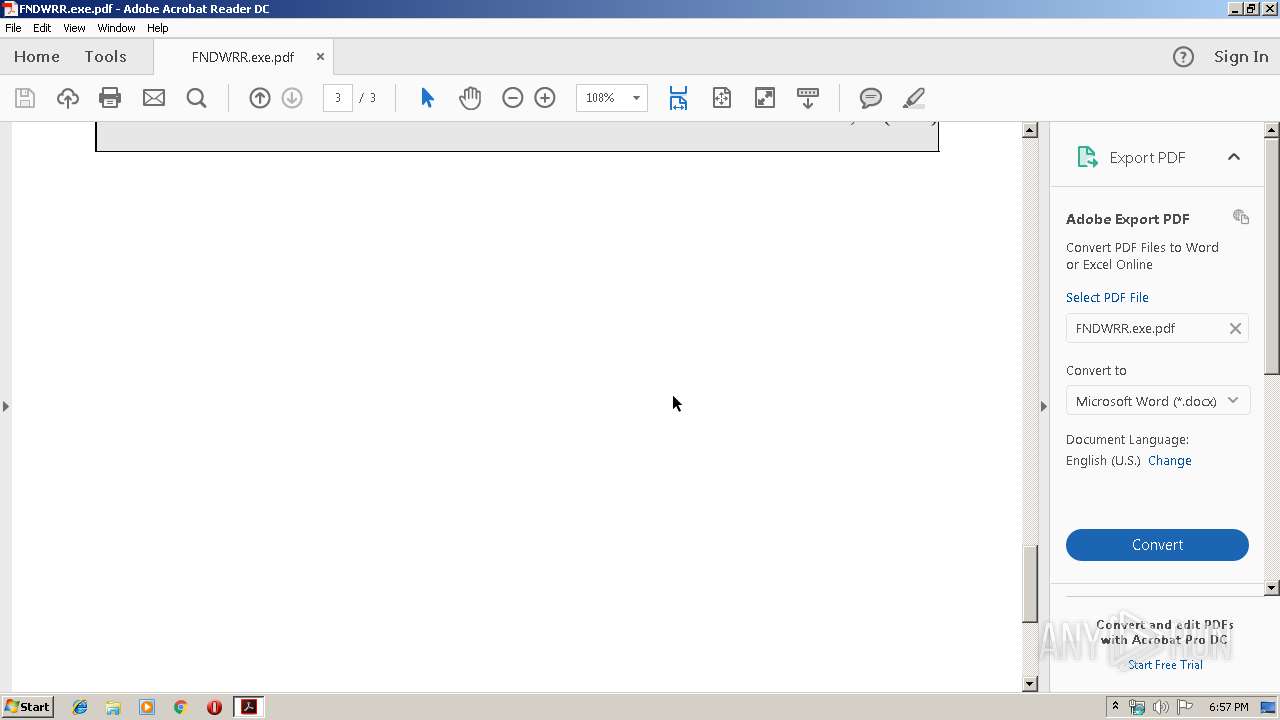Open the Windows Start menu
The image size is (1280, 720).
click(x=27, y=707)
